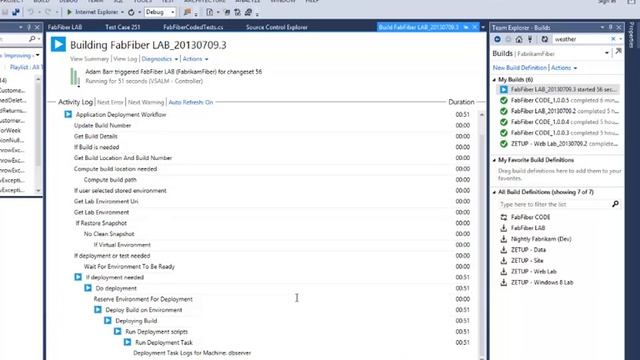The width and height of the screenshot is (640, 360).
Task: Click the Nightly Fabrikam (Dev) definition icon
Action: coord(504,239)
